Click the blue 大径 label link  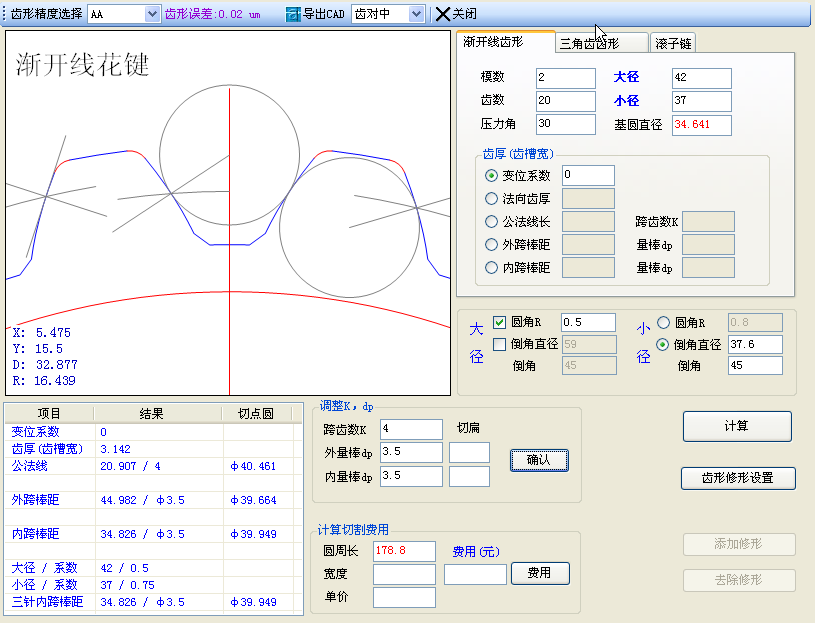(x=626, y=77)
